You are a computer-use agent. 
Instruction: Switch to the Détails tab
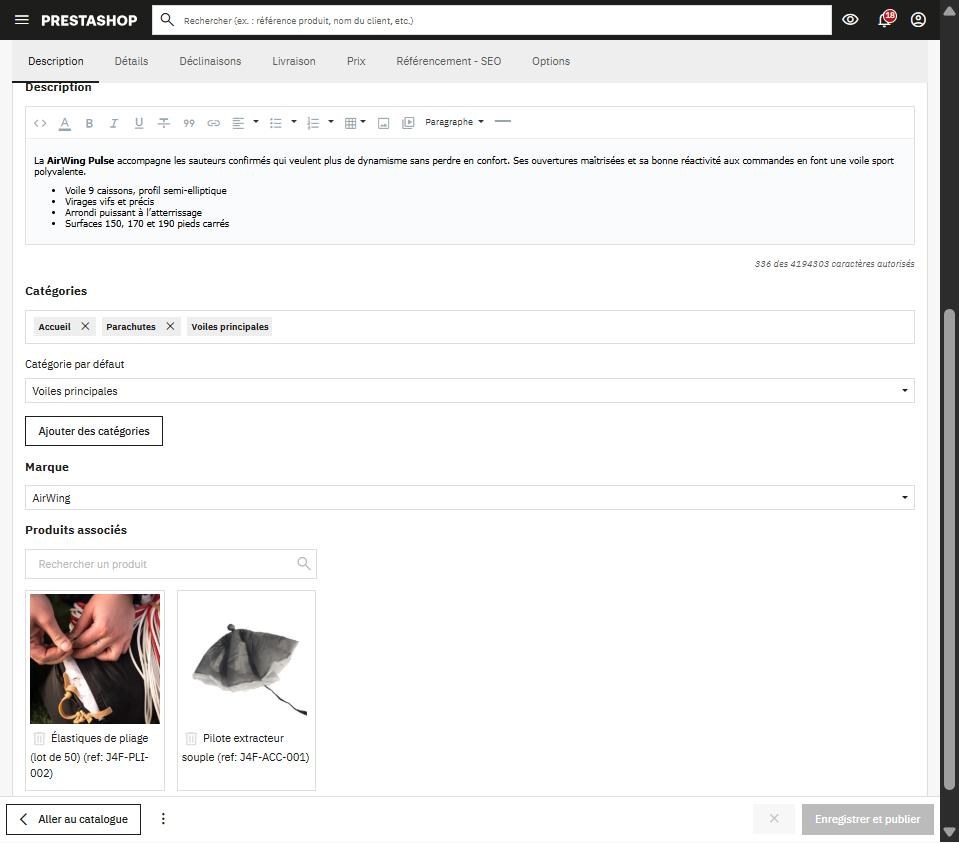click(131, 61)
